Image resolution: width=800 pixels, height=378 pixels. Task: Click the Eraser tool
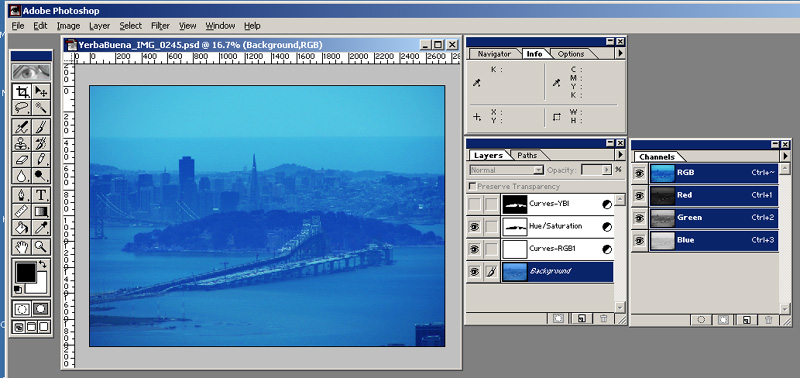[x=22, y=160]
